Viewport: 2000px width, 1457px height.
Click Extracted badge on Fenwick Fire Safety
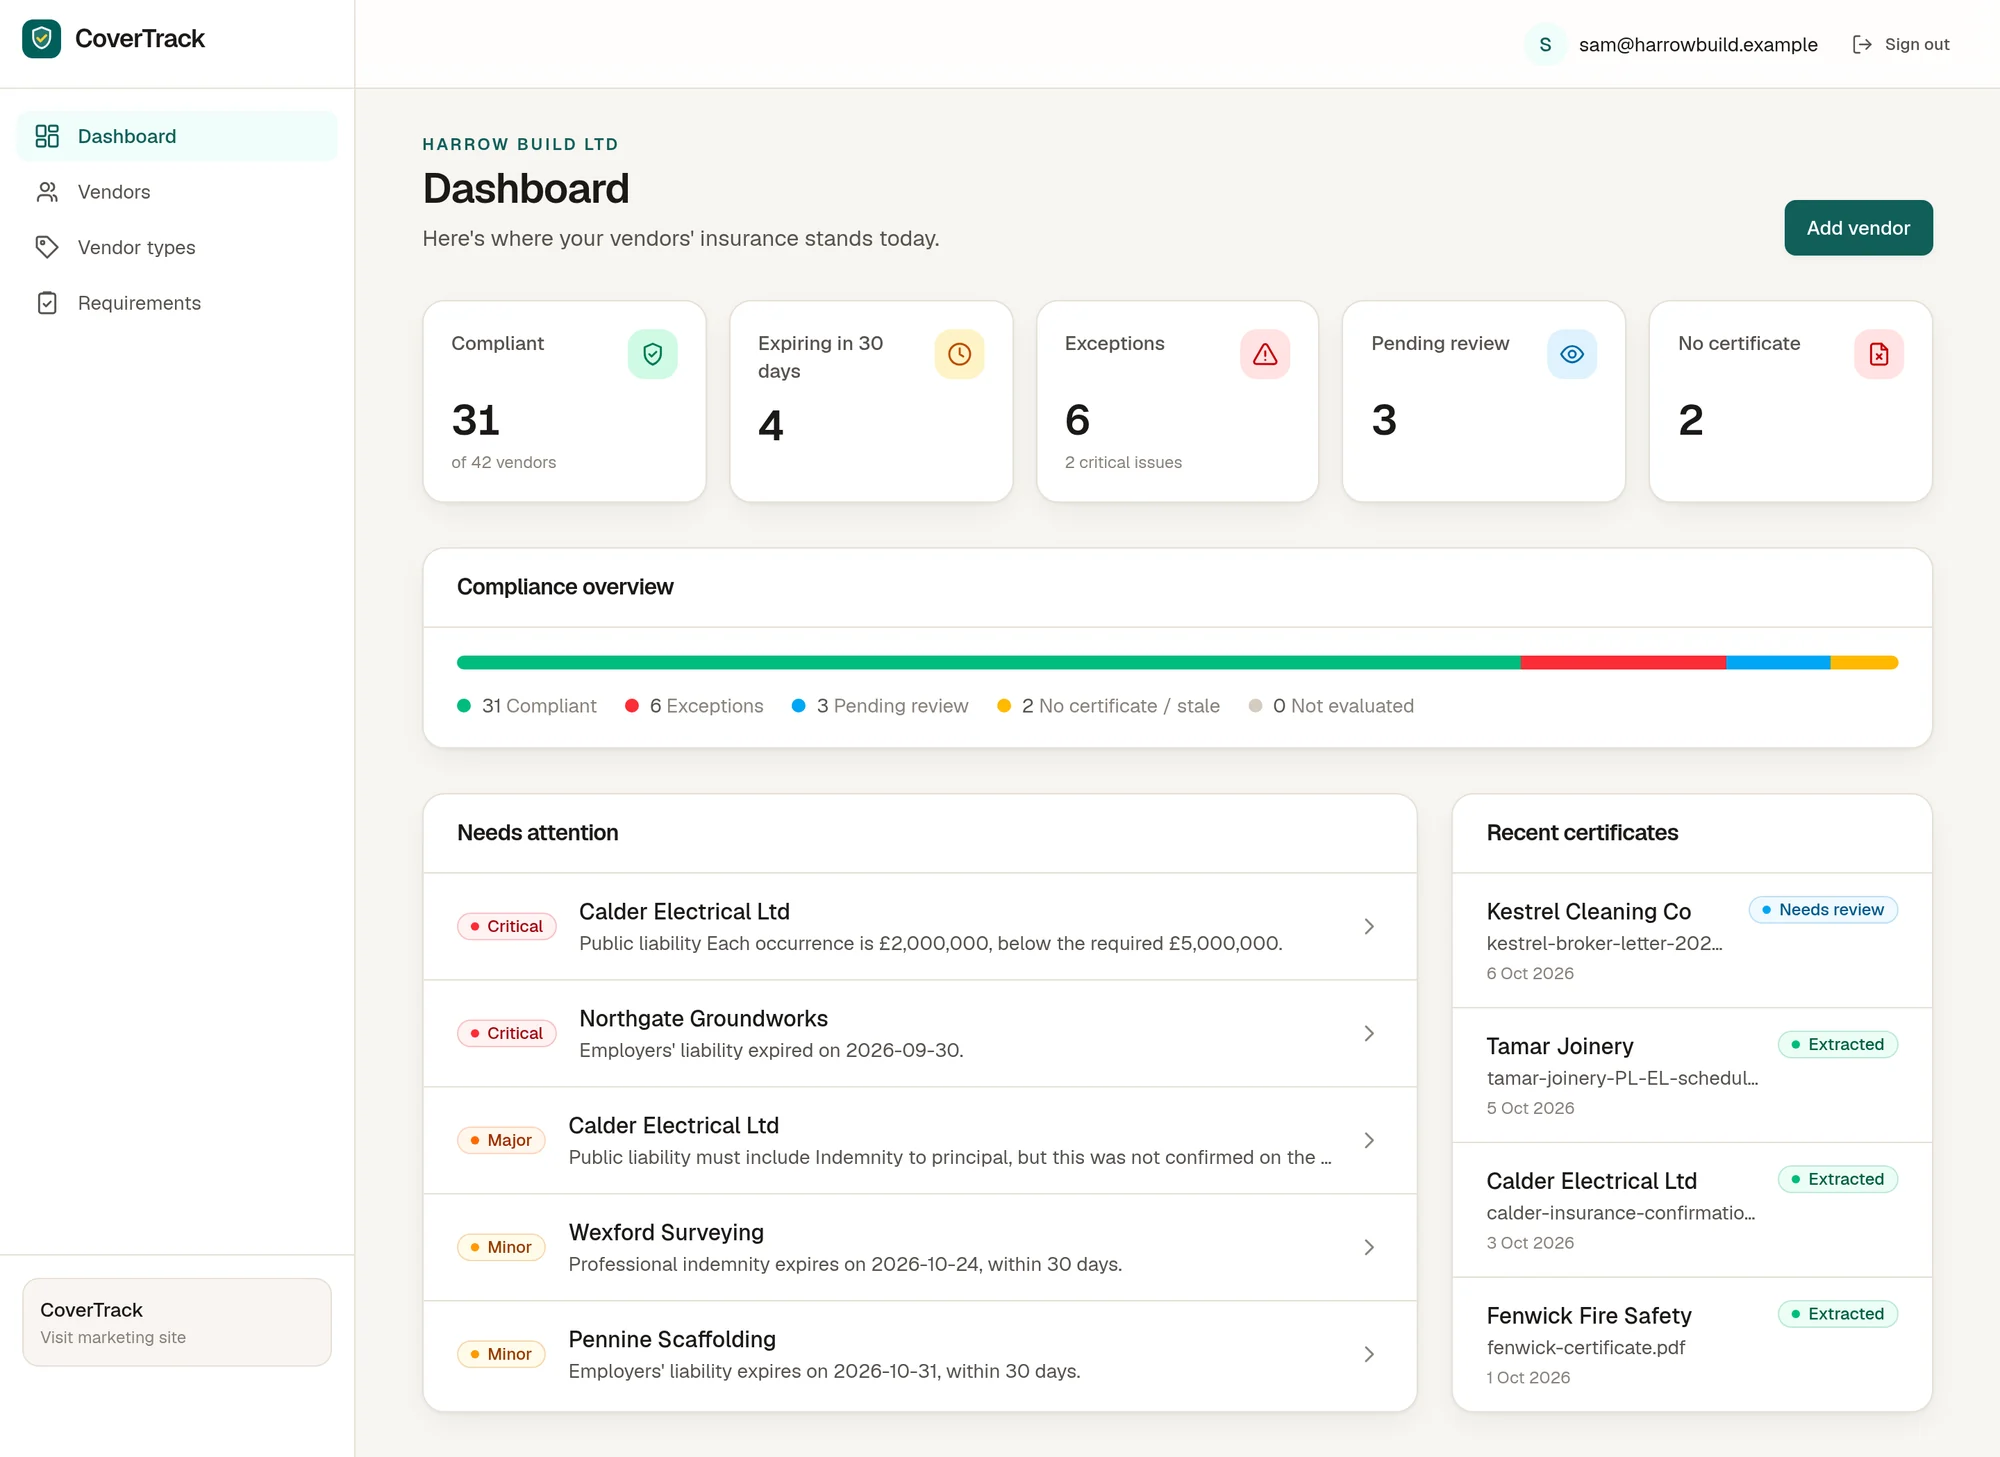(x=1838, y=1314)
